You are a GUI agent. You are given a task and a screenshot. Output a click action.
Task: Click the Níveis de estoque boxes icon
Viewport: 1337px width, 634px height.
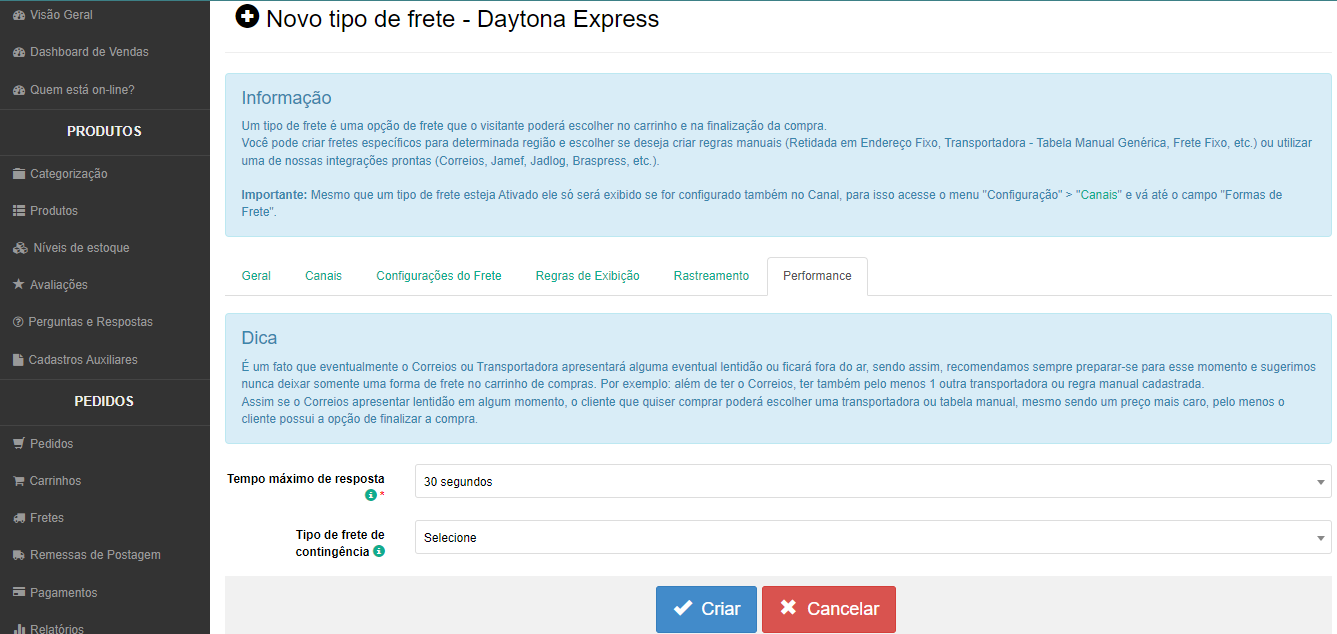point(21,248)
